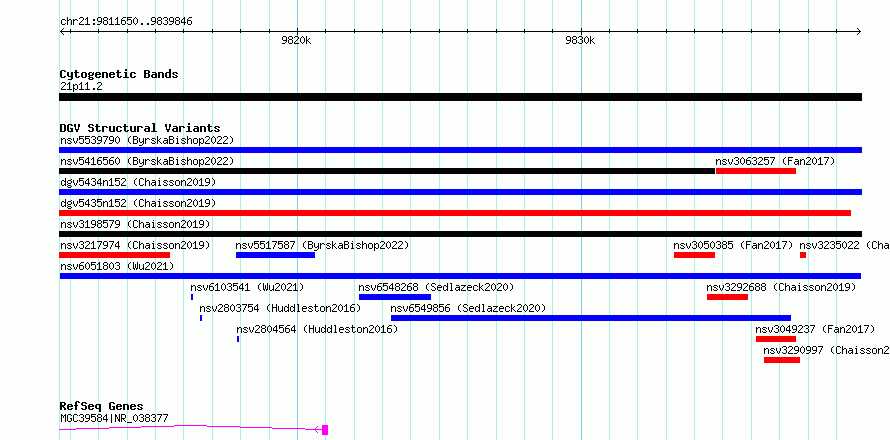Click the tiny blue marker of nsv2804564
This screenshot has height=440, width=890.
coord(238,339)
